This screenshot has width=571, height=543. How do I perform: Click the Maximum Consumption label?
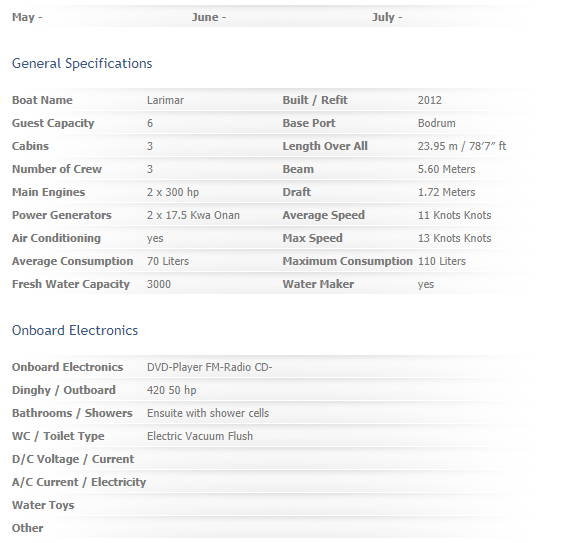348,261
